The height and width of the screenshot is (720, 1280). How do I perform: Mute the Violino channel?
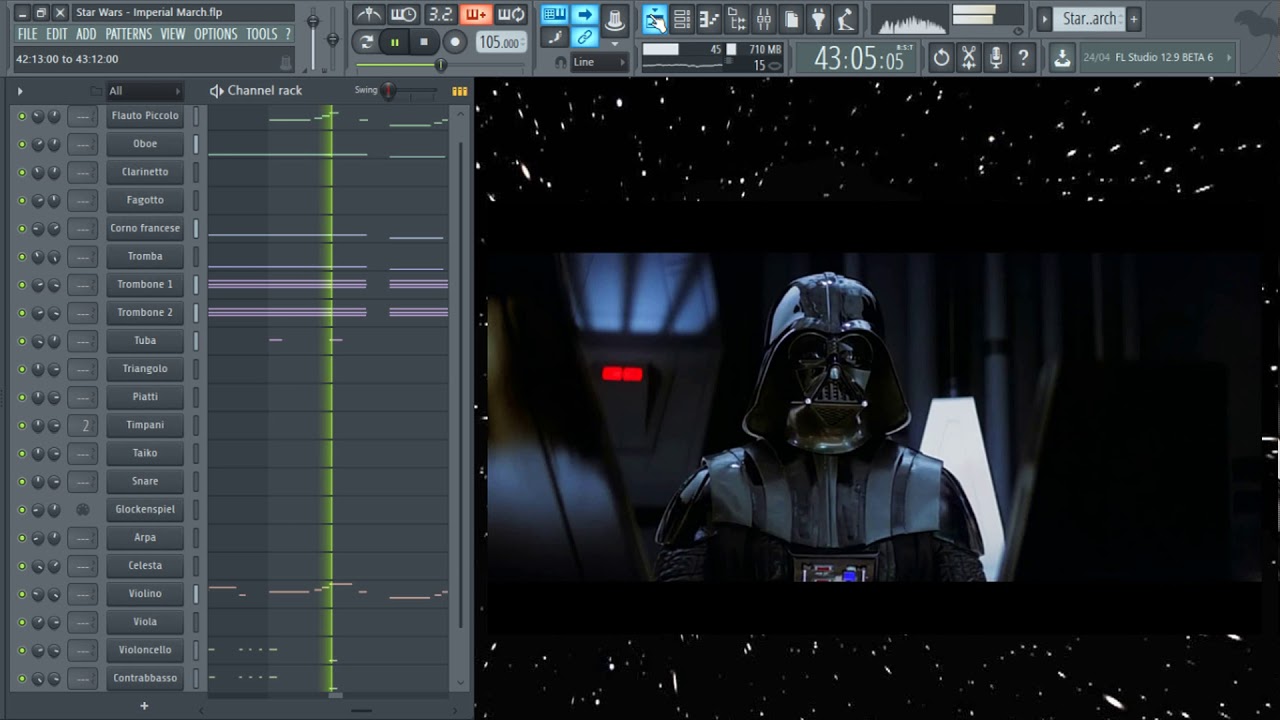[x=22, y=594]
